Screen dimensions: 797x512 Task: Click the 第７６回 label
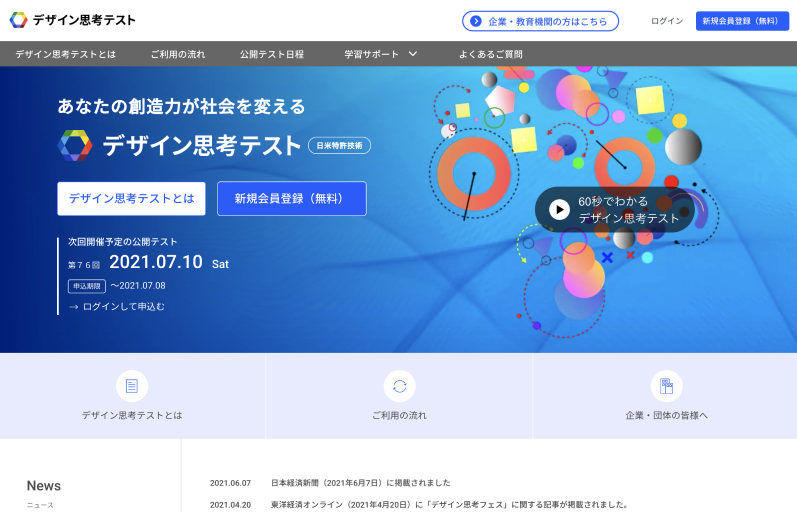tap(84, 265)
